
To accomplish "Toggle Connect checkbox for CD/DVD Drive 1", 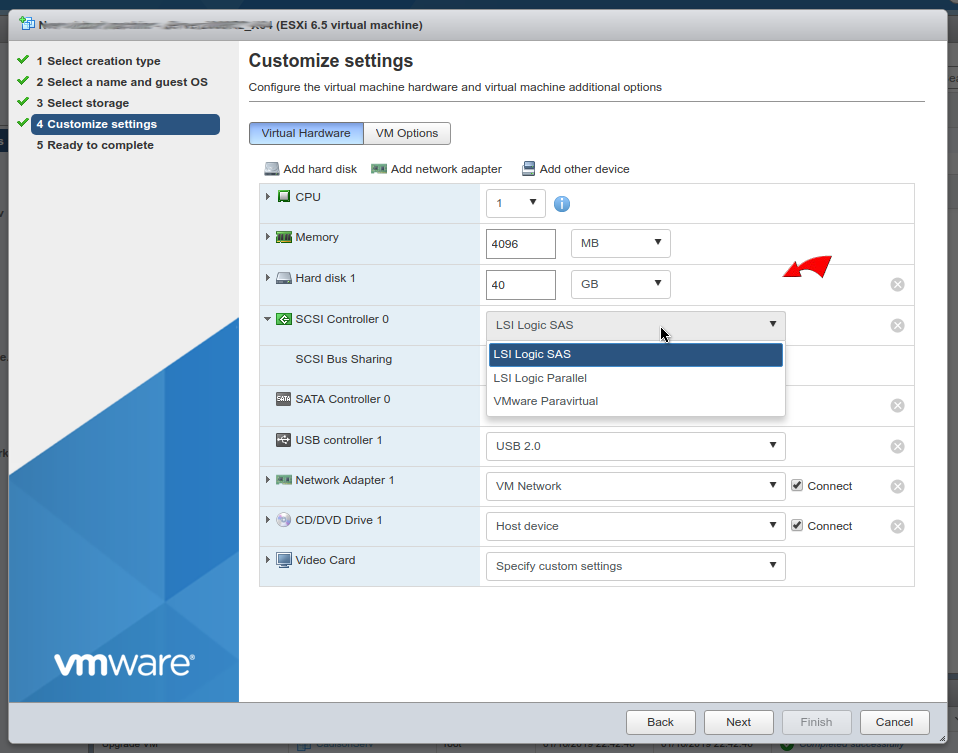I will point(797,525).
